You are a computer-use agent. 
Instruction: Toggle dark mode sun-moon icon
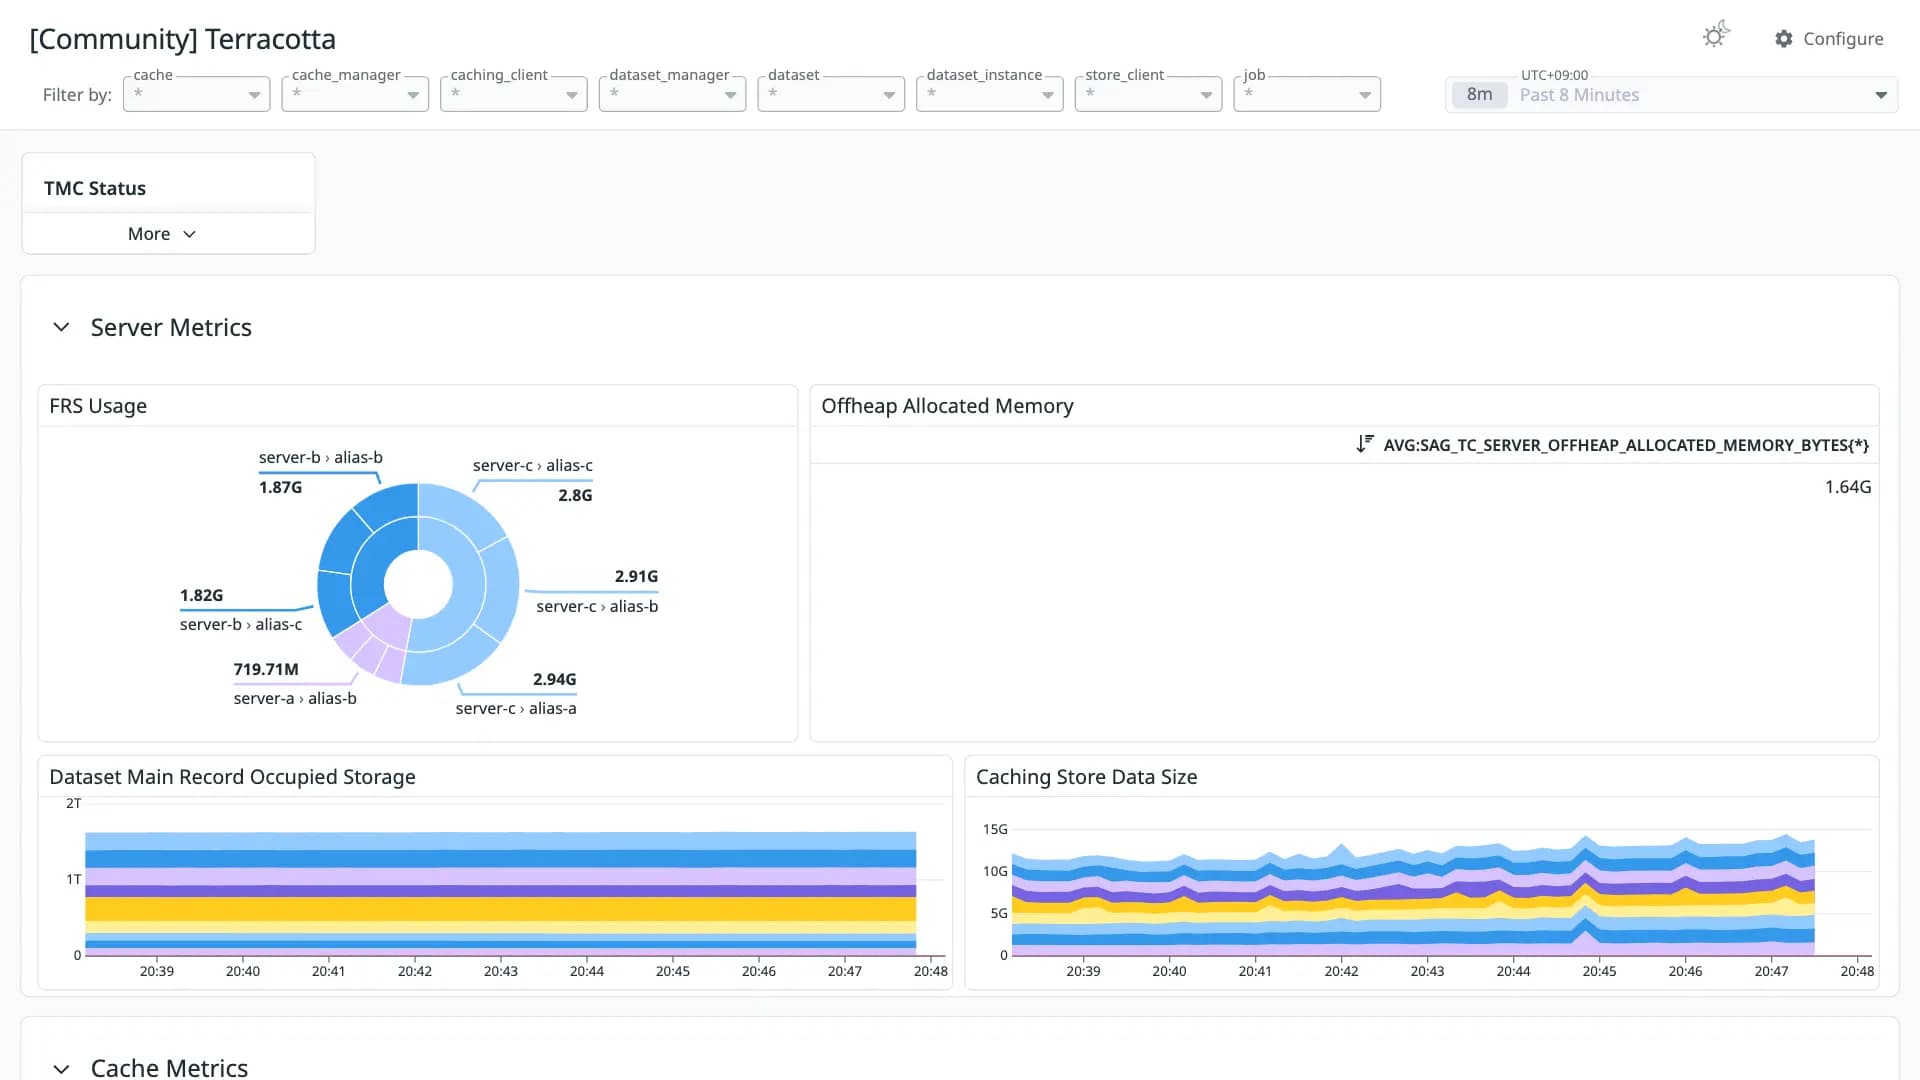pyautogui.click(x=1716, y=36)
